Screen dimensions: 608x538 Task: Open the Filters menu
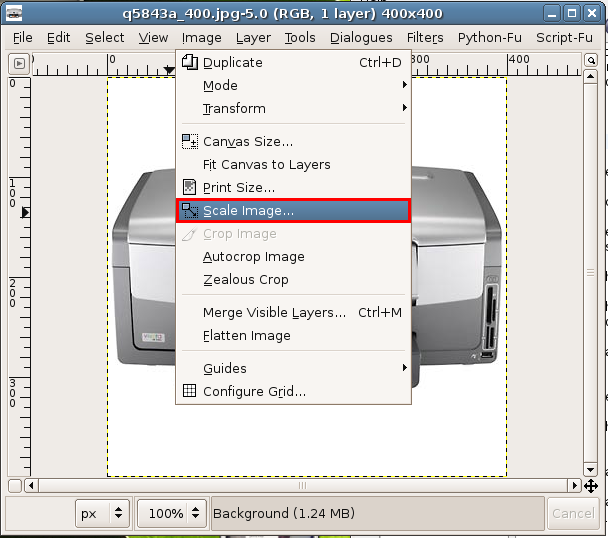pyautogui.click(x=425, y=37)
